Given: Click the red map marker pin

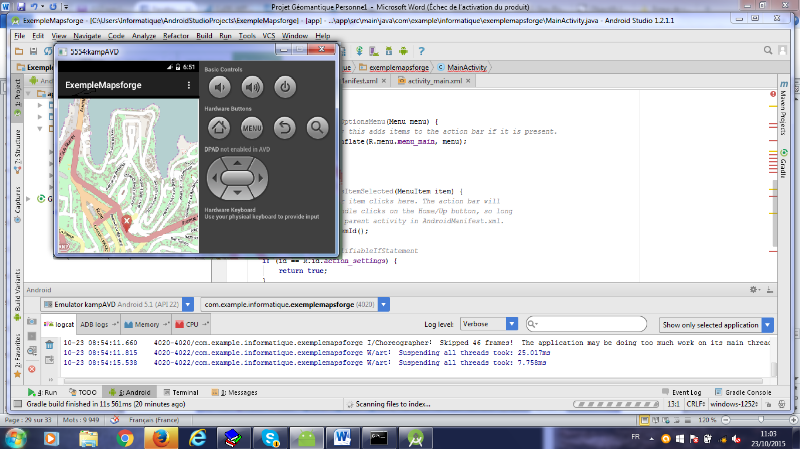Looking at the screenshot, I should (x=126, y=220).
